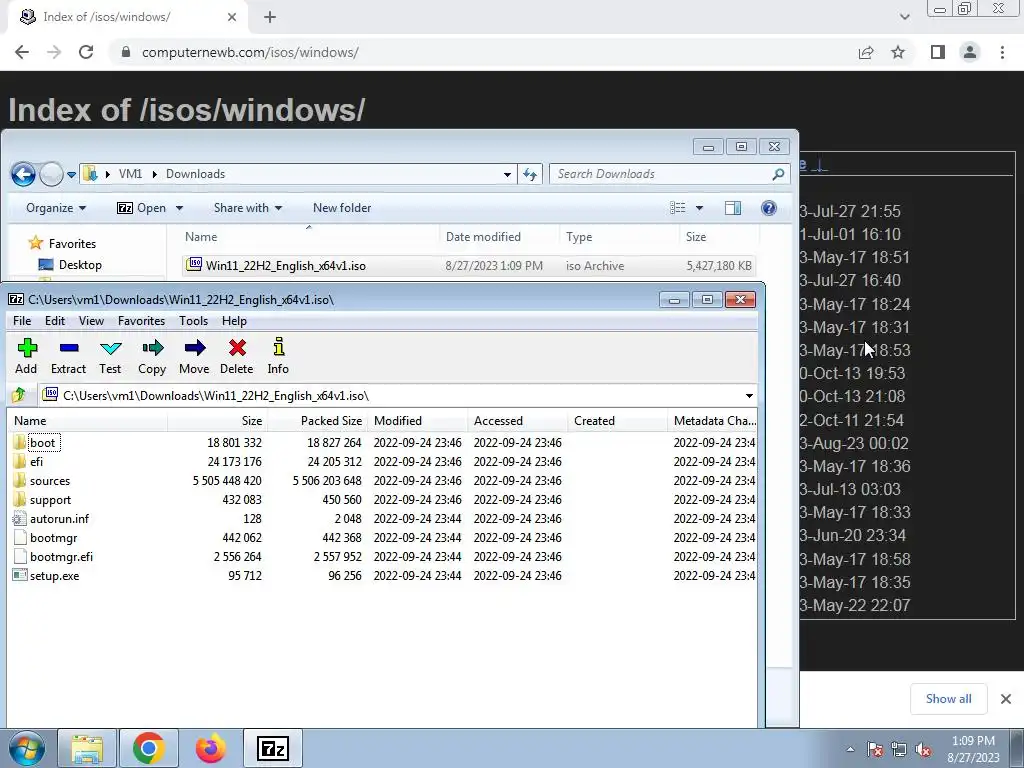Select the support folder in the archive
The height and width of the screenshot is (768, 1024).
[50, 500]
